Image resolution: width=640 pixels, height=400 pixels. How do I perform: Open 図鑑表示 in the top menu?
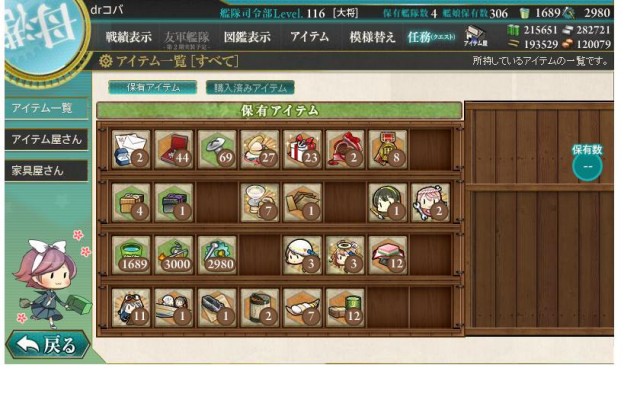(x=247, y=37)
